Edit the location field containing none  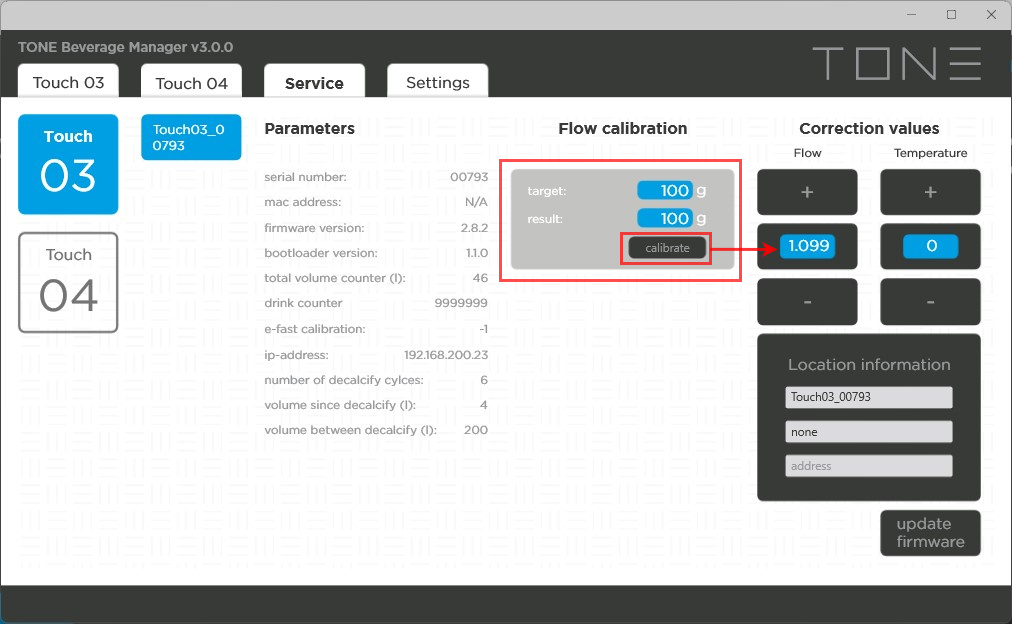(869, 432)
